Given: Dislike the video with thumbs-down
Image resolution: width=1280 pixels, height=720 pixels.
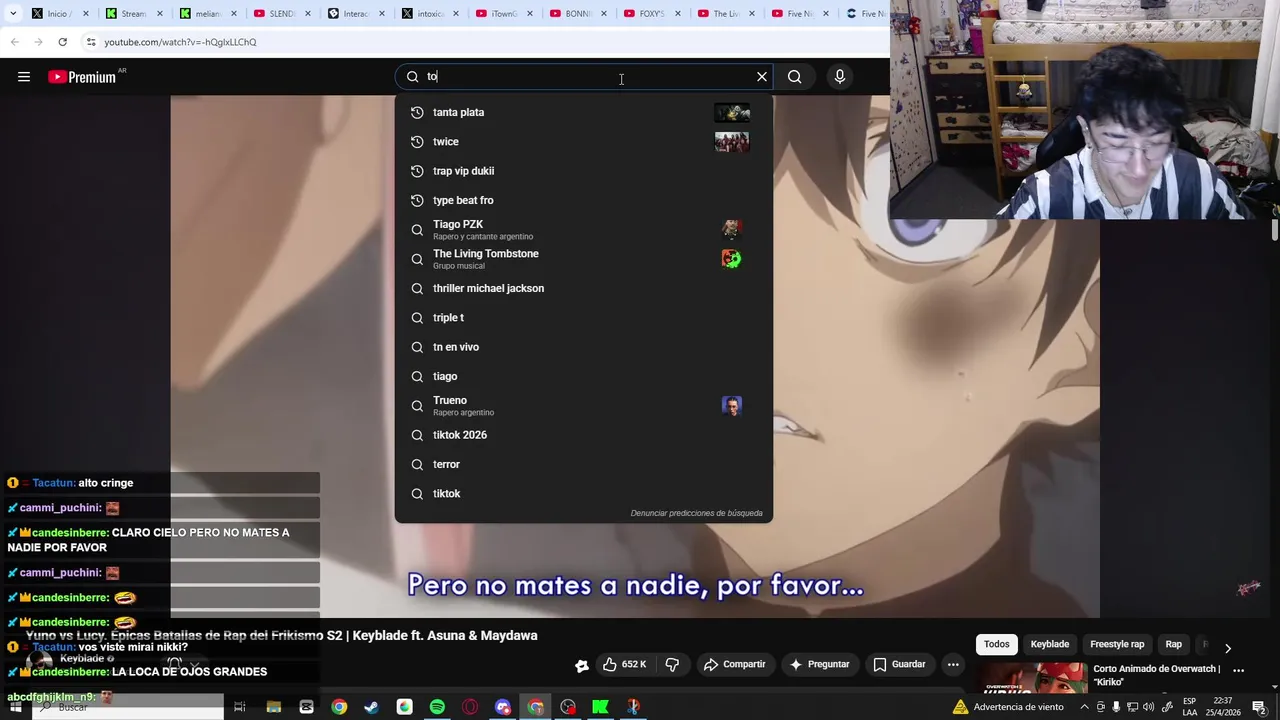Looking at the screenshot, I should click(x=672, y=664).
